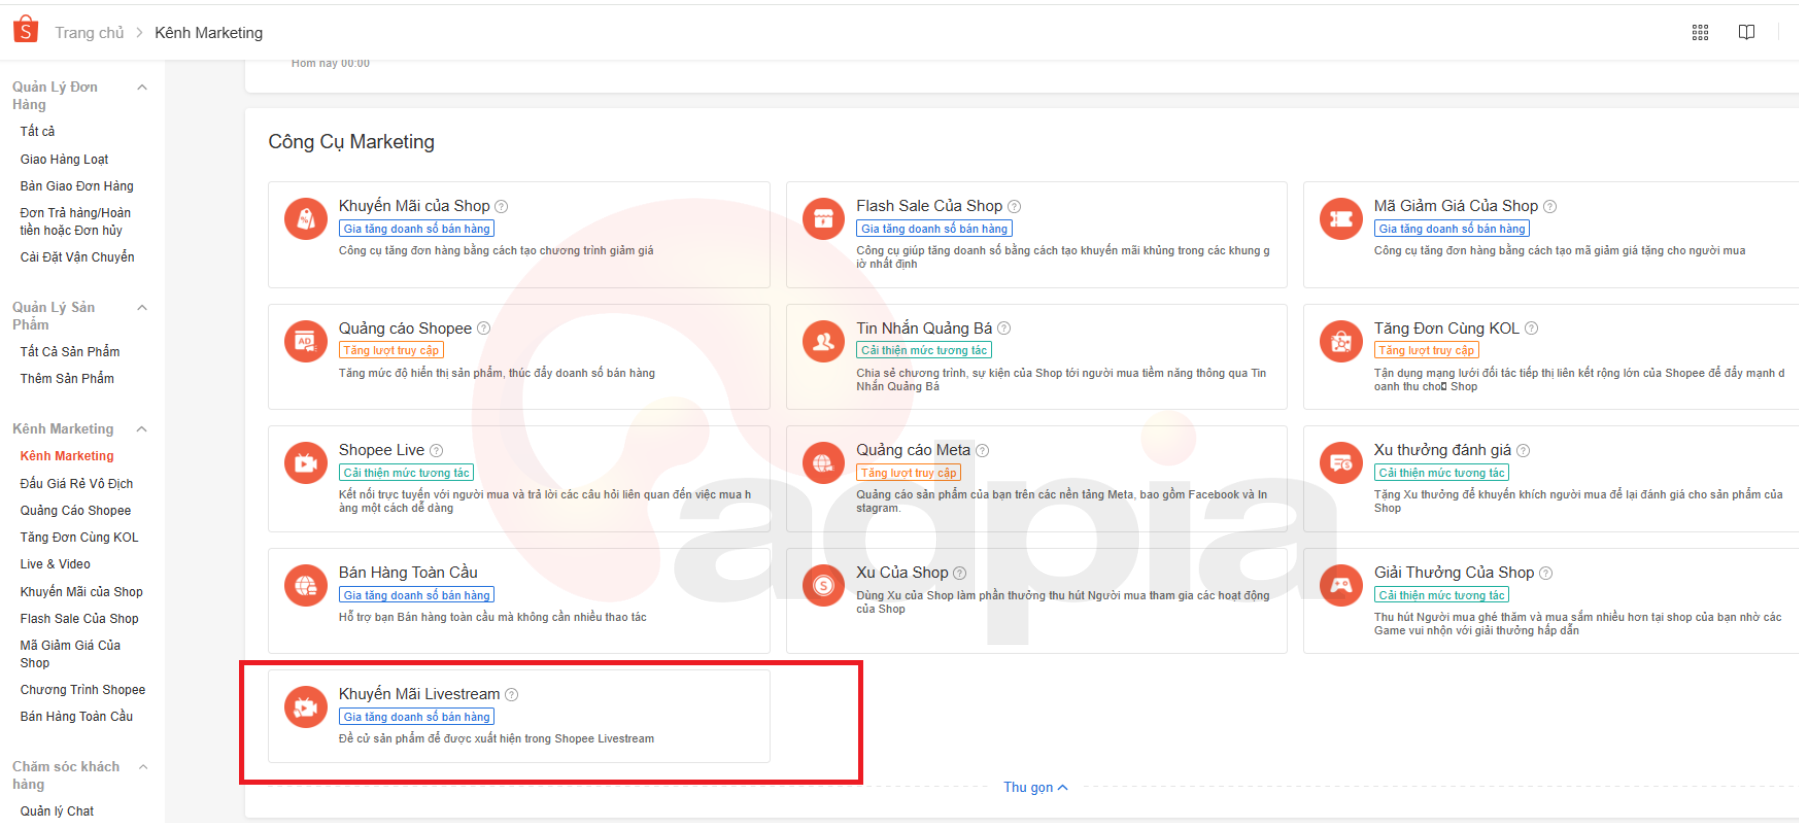Screen dimensions: 1799x823
Task: Click Thu gọn to collapse marketing tools
Action: tap(1036, 787)
